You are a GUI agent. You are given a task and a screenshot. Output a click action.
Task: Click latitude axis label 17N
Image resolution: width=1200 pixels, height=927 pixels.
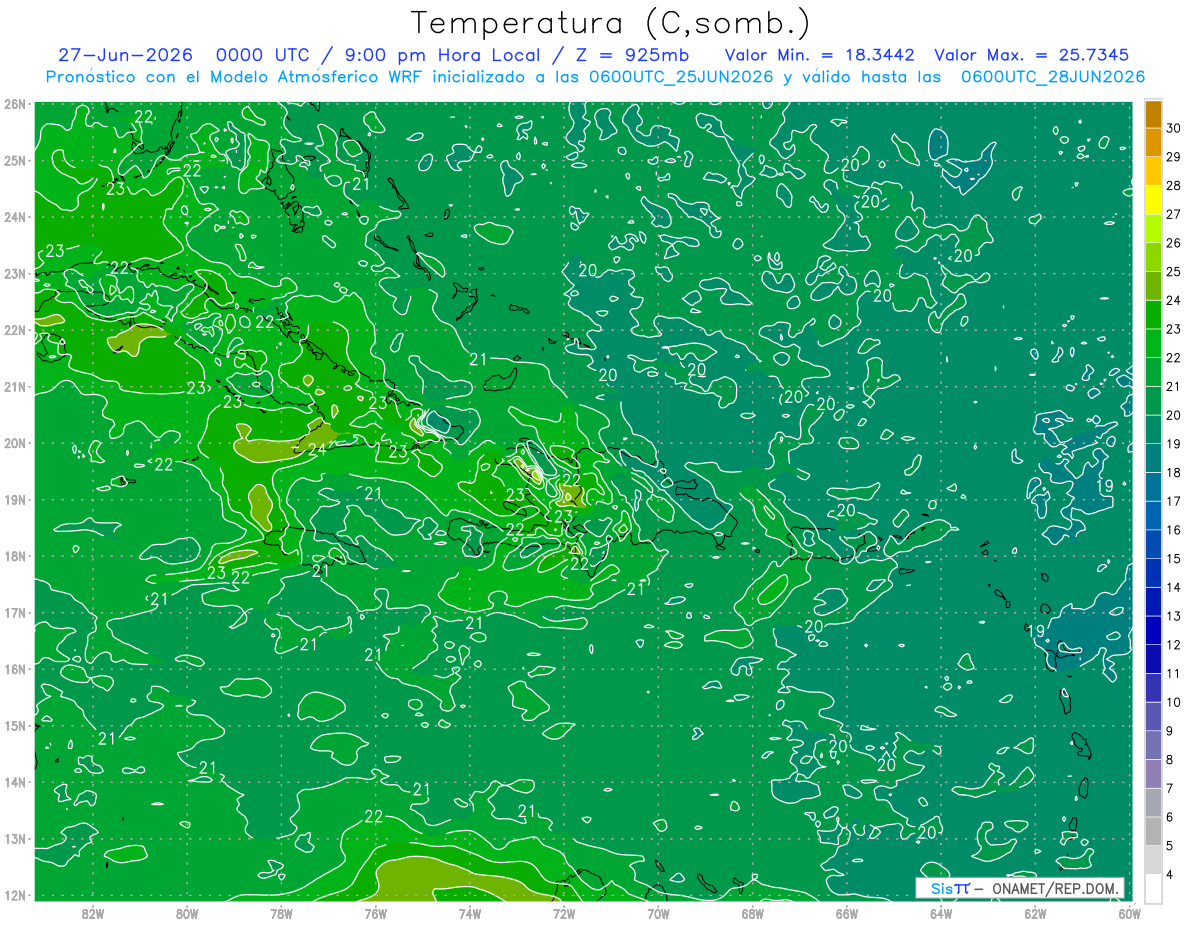coord(14,612)
